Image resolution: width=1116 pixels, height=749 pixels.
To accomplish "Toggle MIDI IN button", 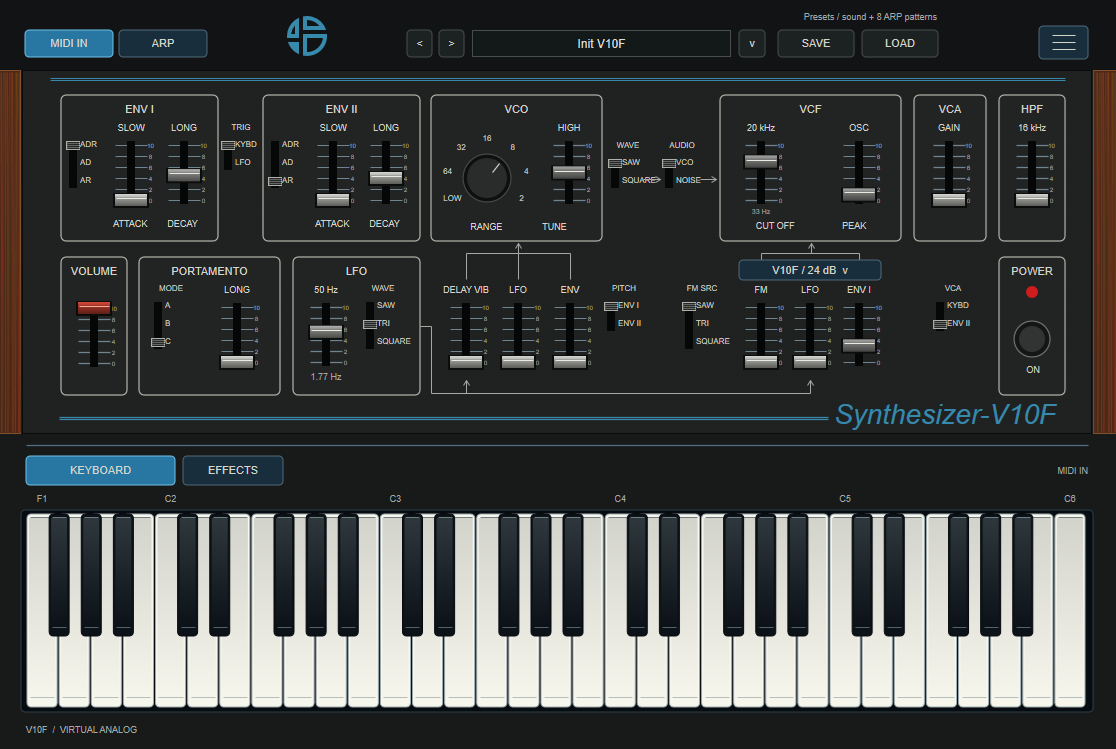I will 69,43.
